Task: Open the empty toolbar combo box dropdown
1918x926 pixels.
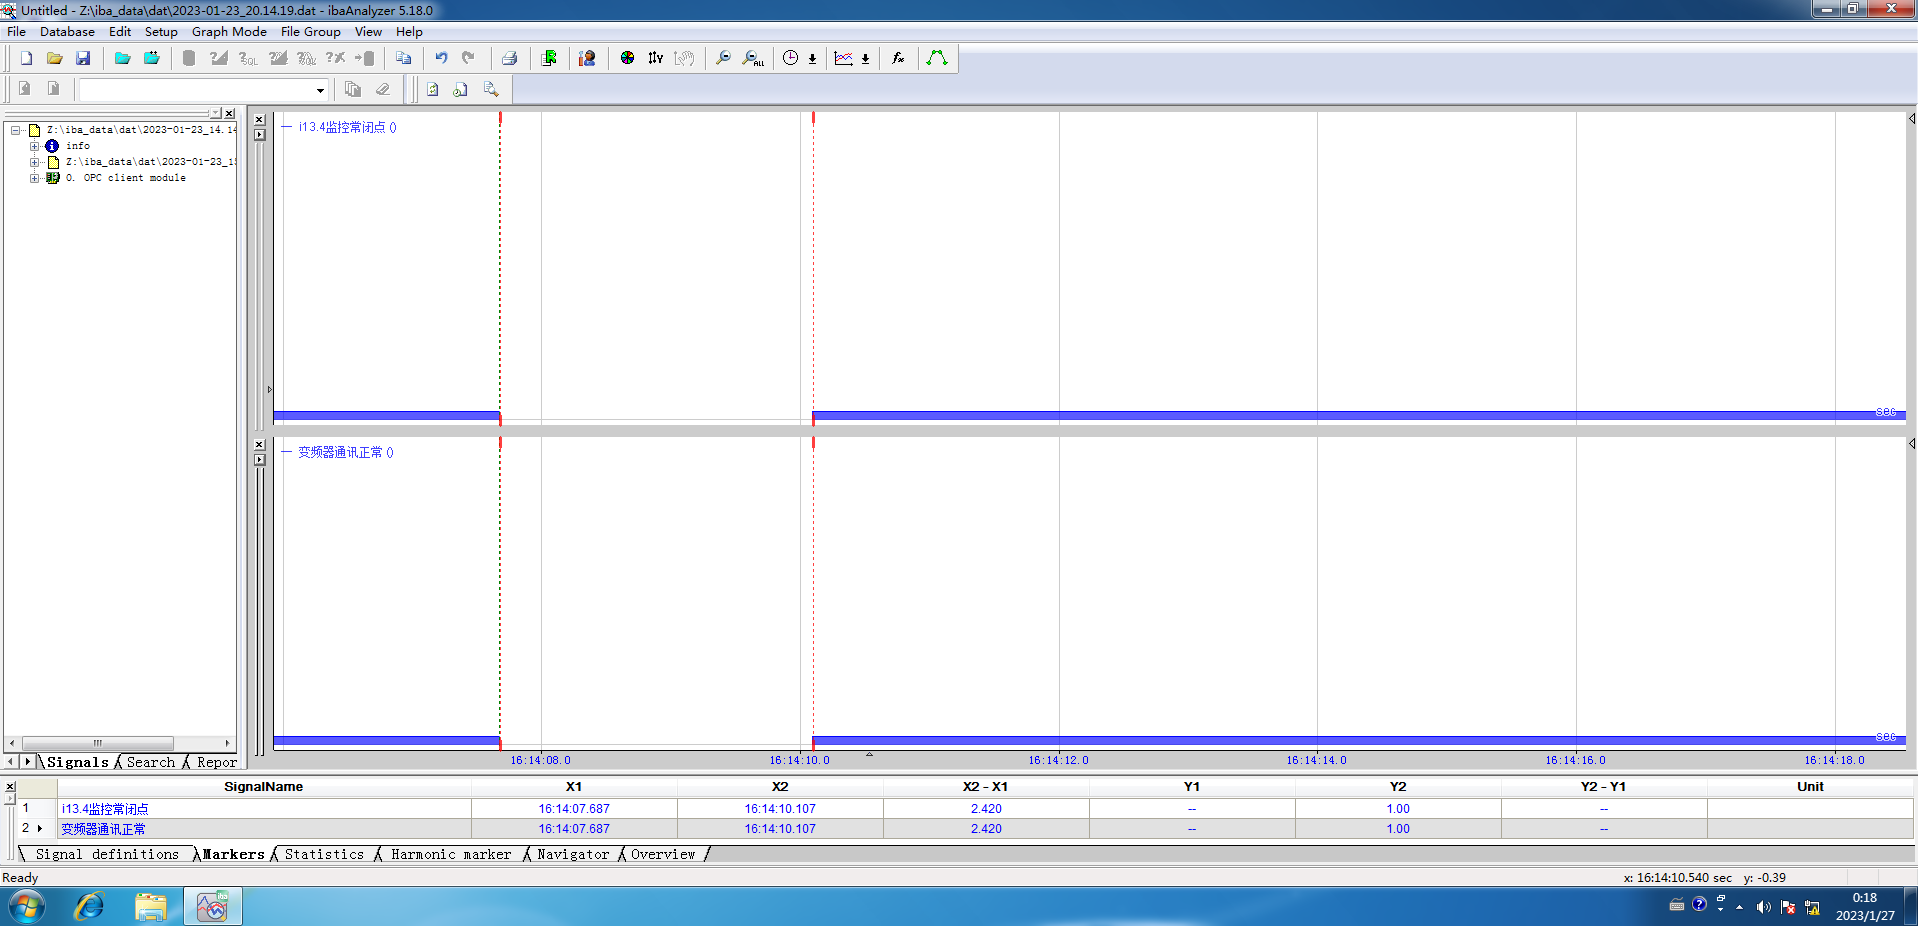Action: pos(320,91)
